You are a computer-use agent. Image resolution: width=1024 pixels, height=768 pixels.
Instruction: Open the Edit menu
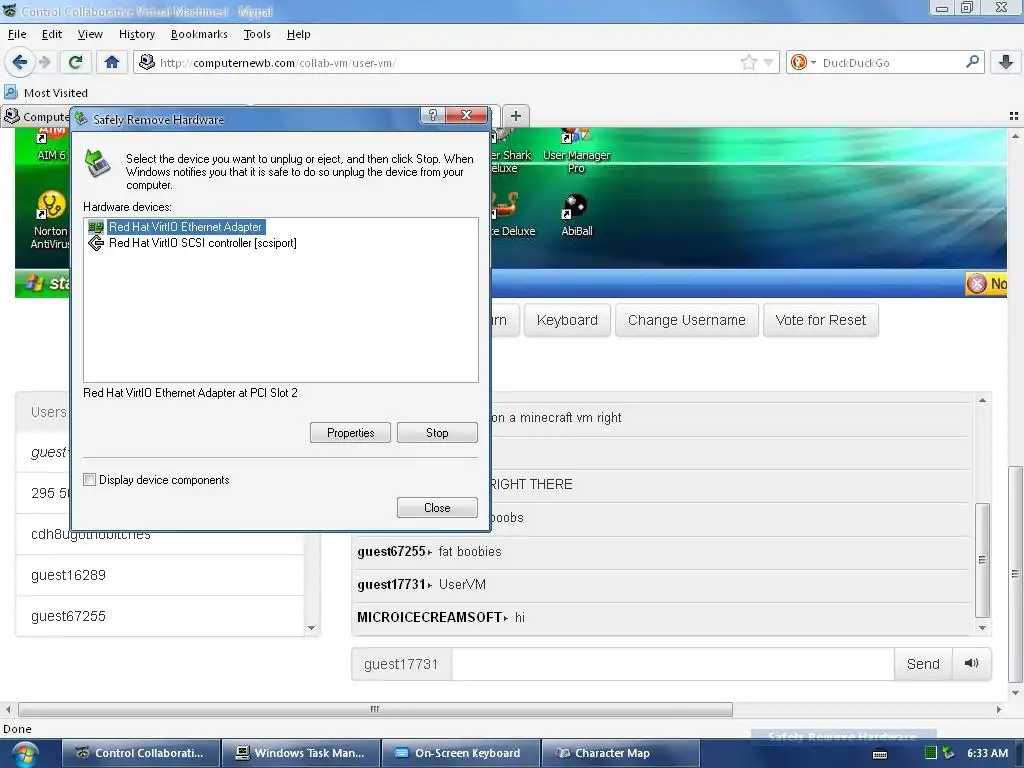pyautogui.click(x=52, y=34)
